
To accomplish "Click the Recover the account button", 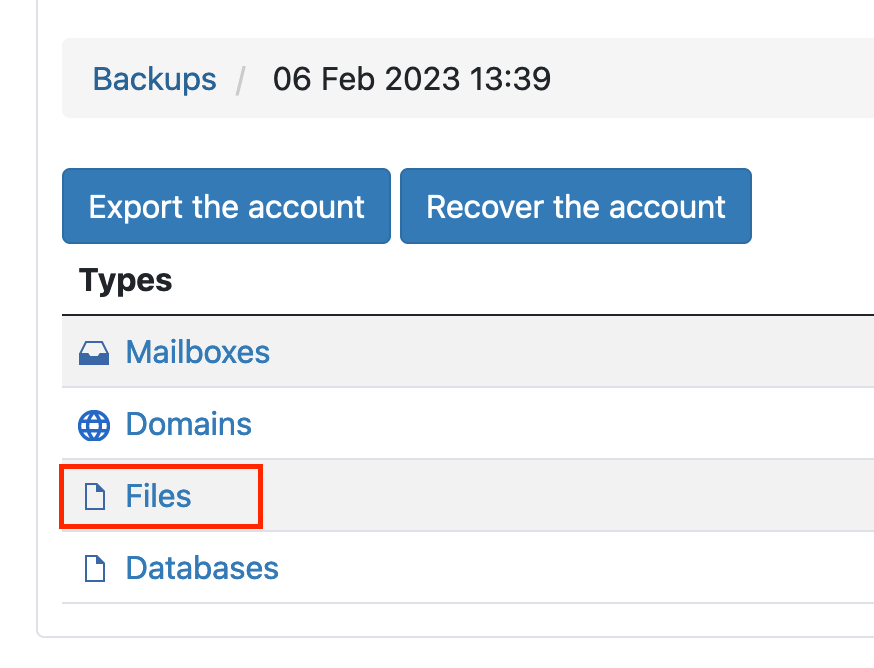I will click(575, 206).
